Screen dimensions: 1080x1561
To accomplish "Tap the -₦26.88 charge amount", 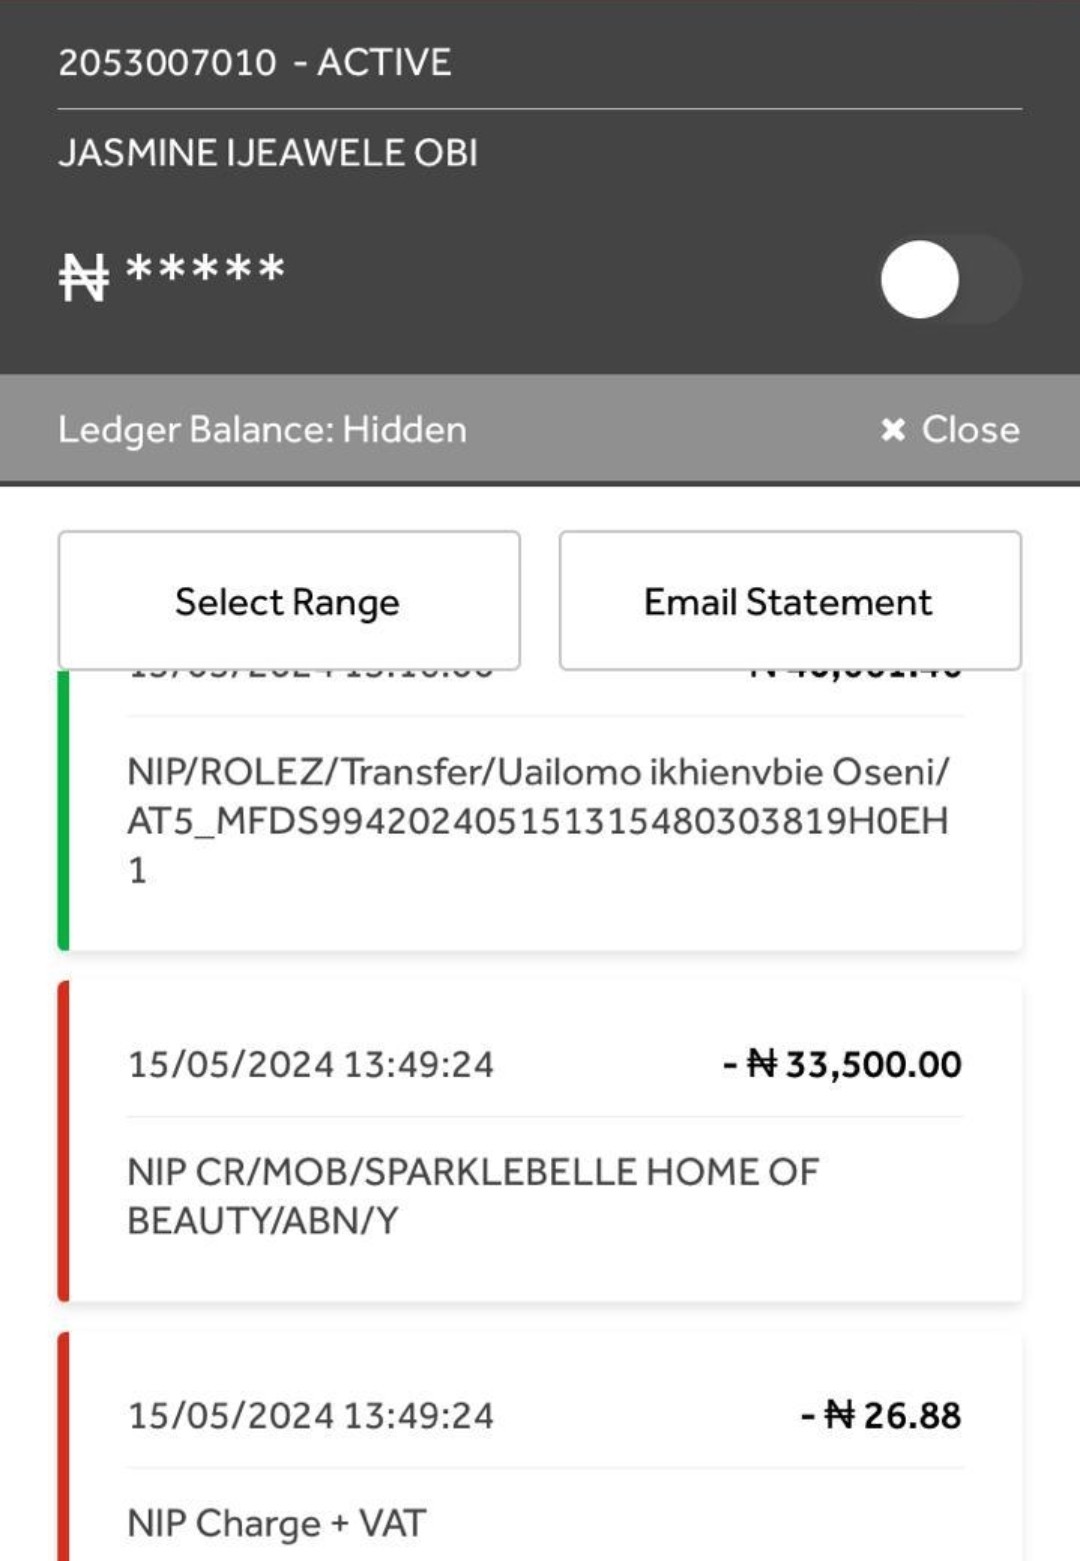I will (880, 1415).
